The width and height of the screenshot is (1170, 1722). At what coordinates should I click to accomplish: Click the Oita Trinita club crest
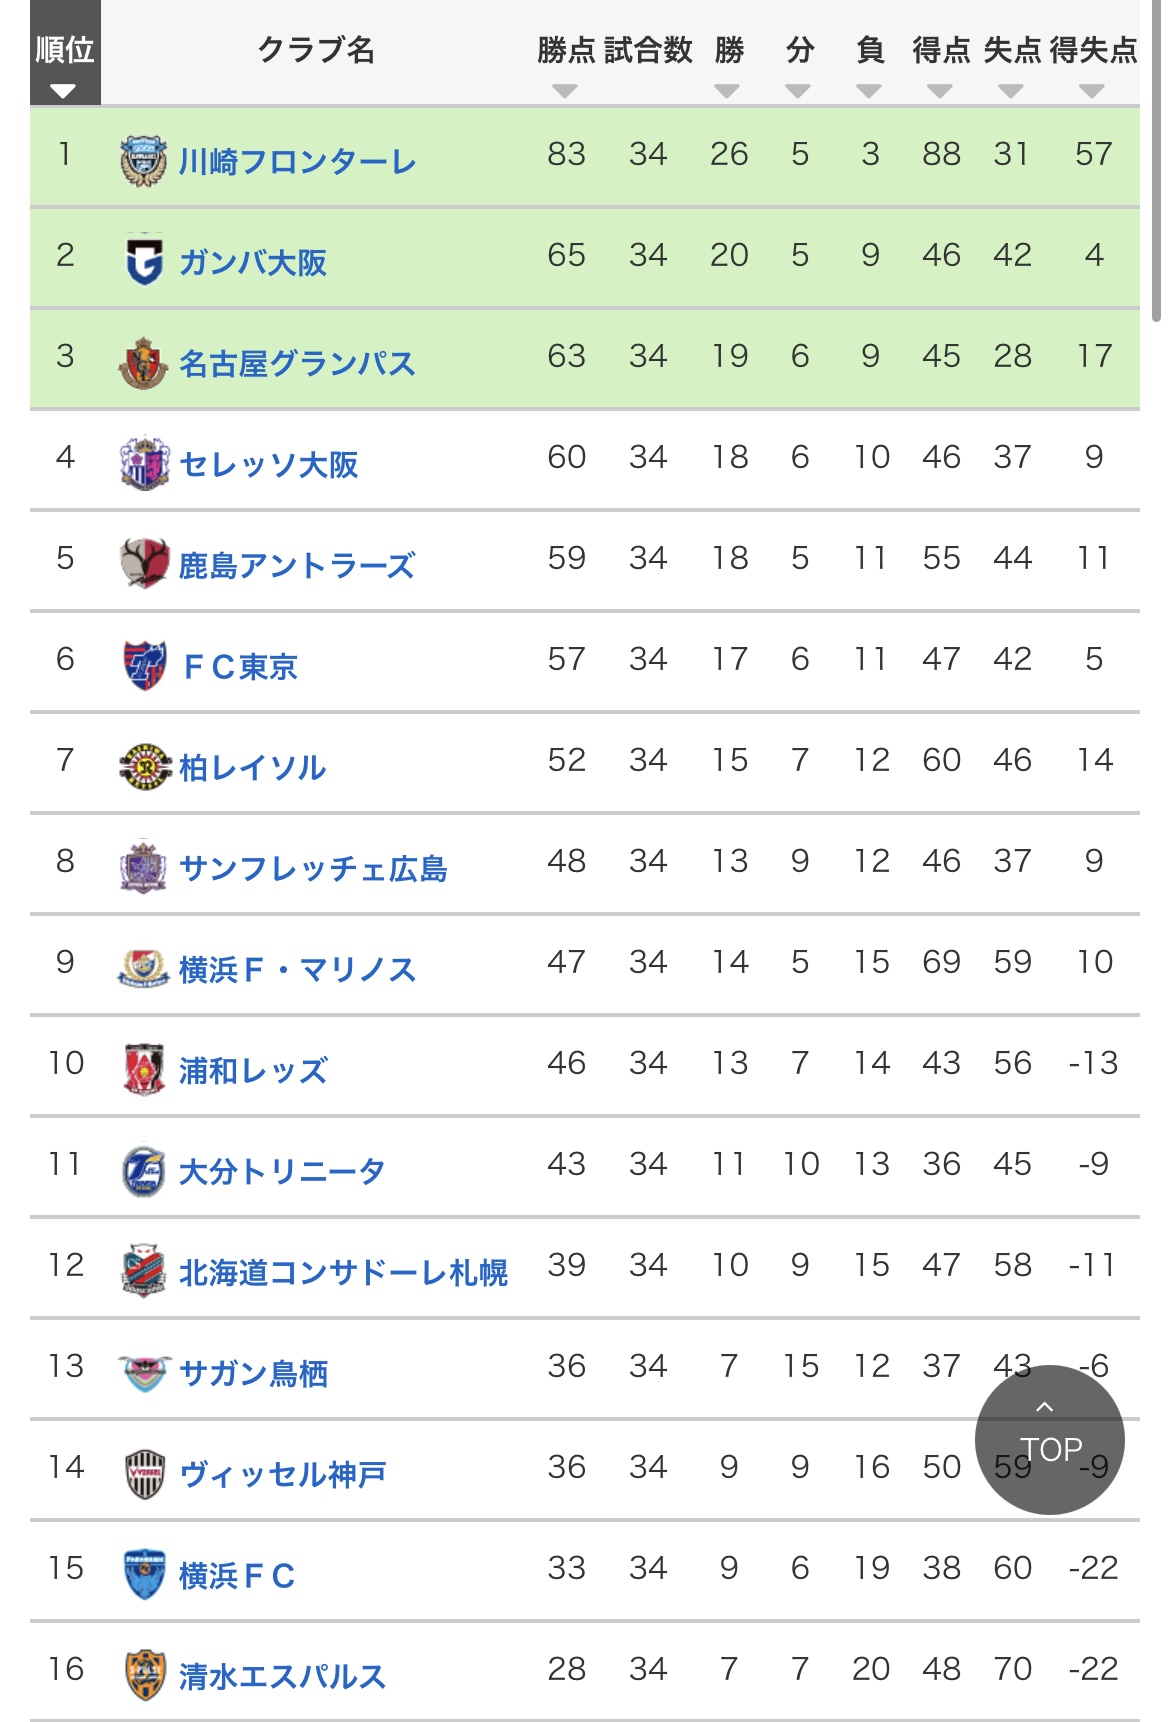point(144,1171)
